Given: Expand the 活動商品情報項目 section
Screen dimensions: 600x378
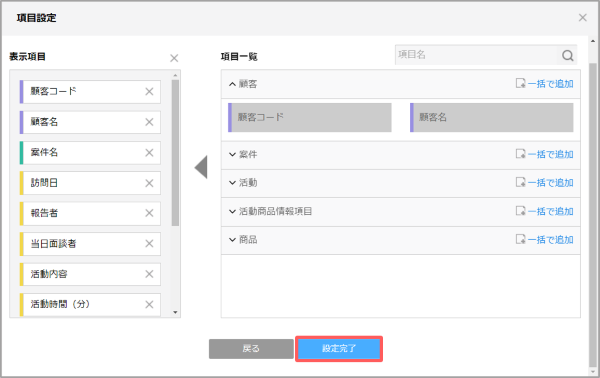Looking at the screenshot, I should click(232, 211).
